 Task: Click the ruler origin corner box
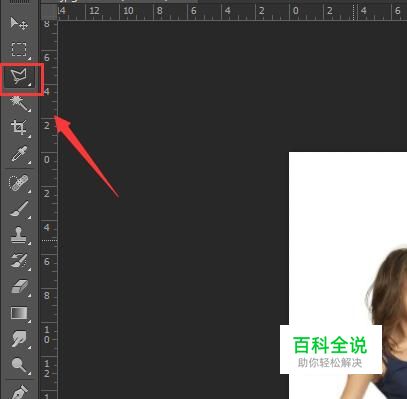pos(49,13)
